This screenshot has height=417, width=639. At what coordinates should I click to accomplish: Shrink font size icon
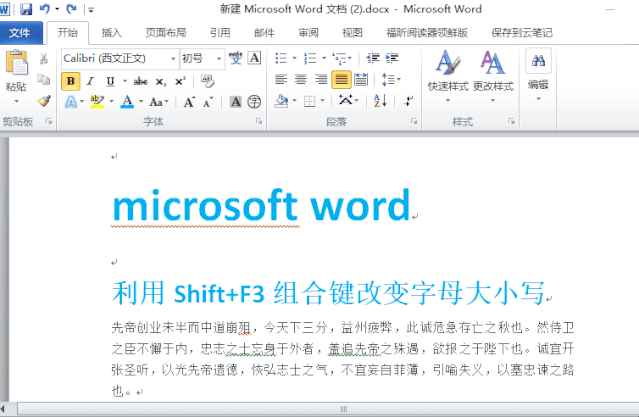(x=208, y=102)
